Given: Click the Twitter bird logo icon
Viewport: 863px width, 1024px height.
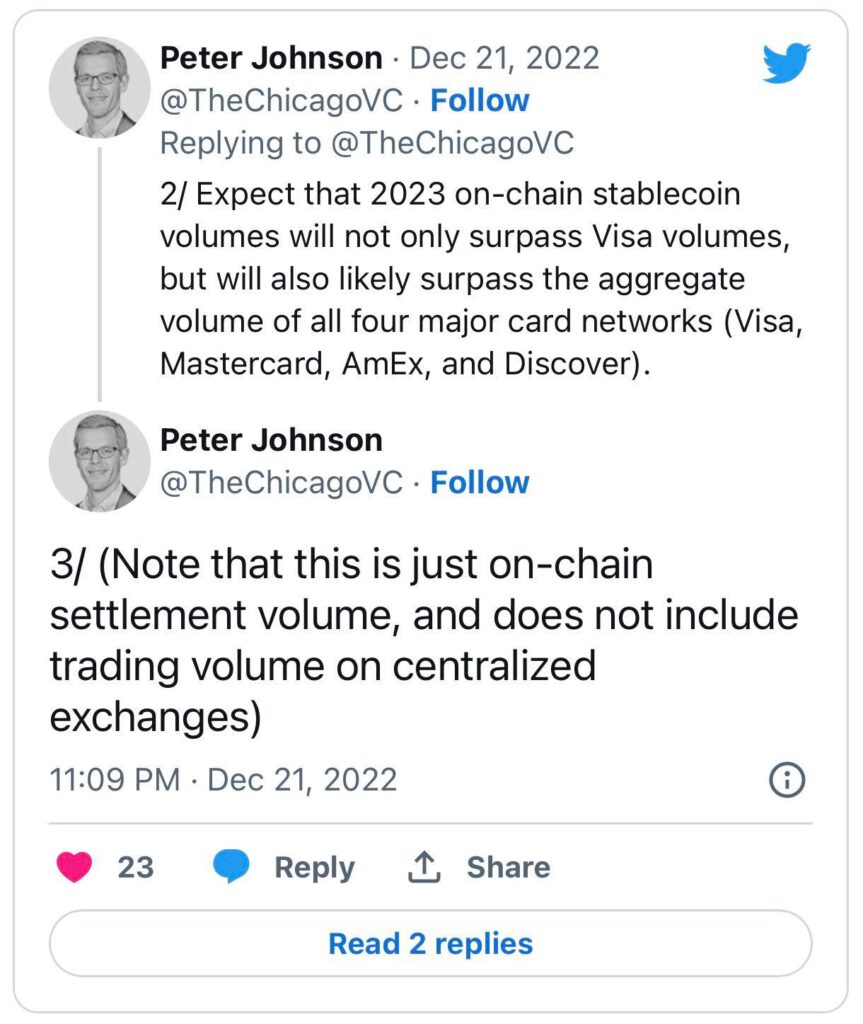Looking at the screenshot, I should 786,62.
